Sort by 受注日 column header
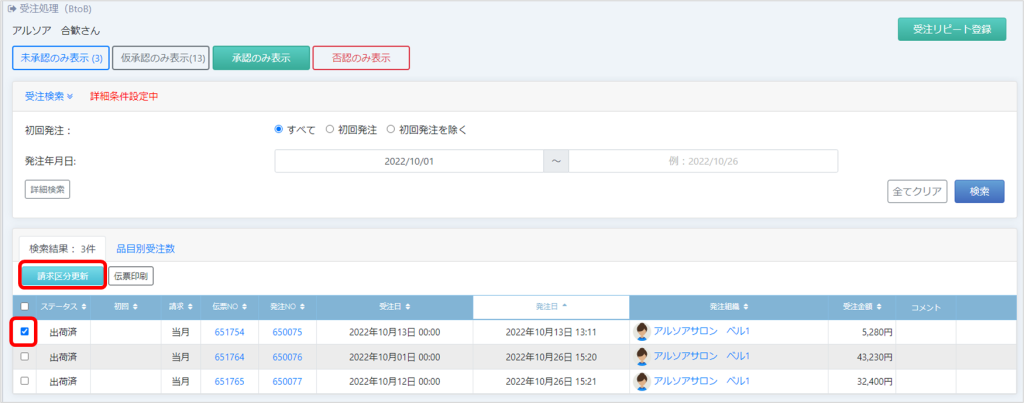 (393, 306)
